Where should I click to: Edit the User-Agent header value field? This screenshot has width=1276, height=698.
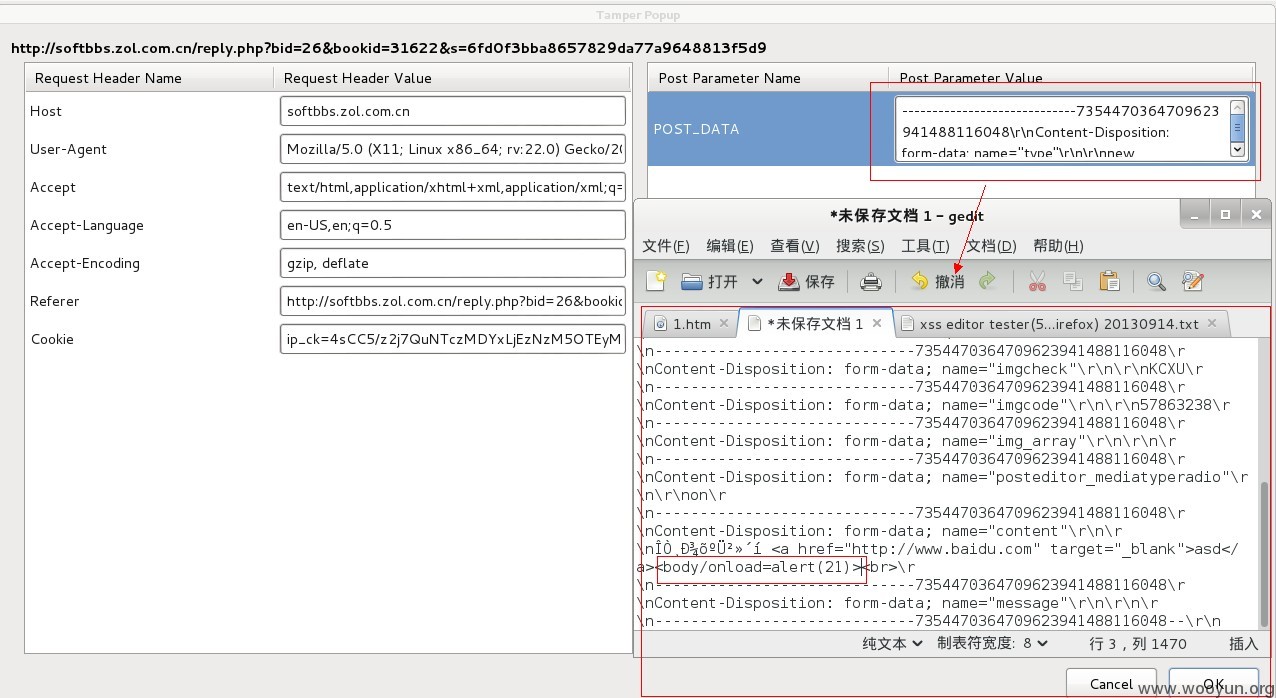[x=453, y=149]
